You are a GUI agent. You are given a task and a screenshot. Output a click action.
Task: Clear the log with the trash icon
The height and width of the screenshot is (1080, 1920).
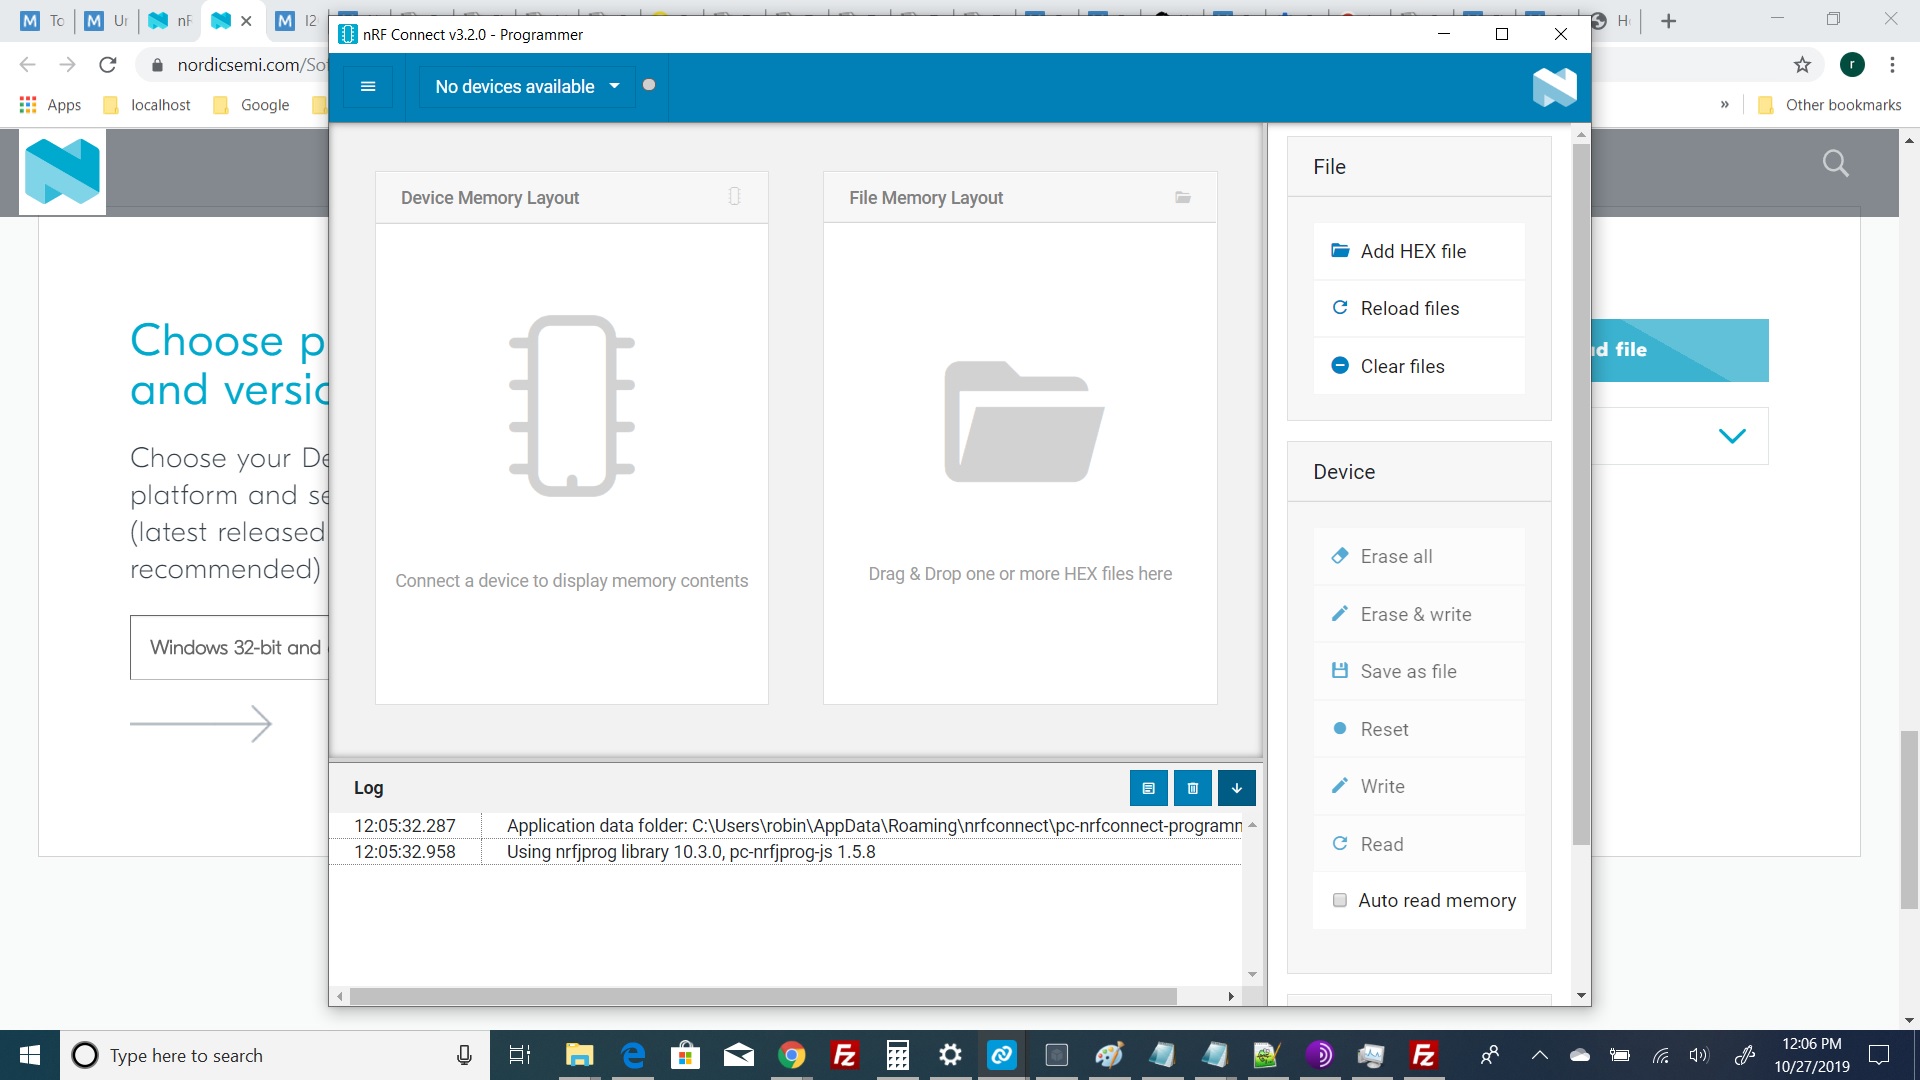coord(1192,788)
